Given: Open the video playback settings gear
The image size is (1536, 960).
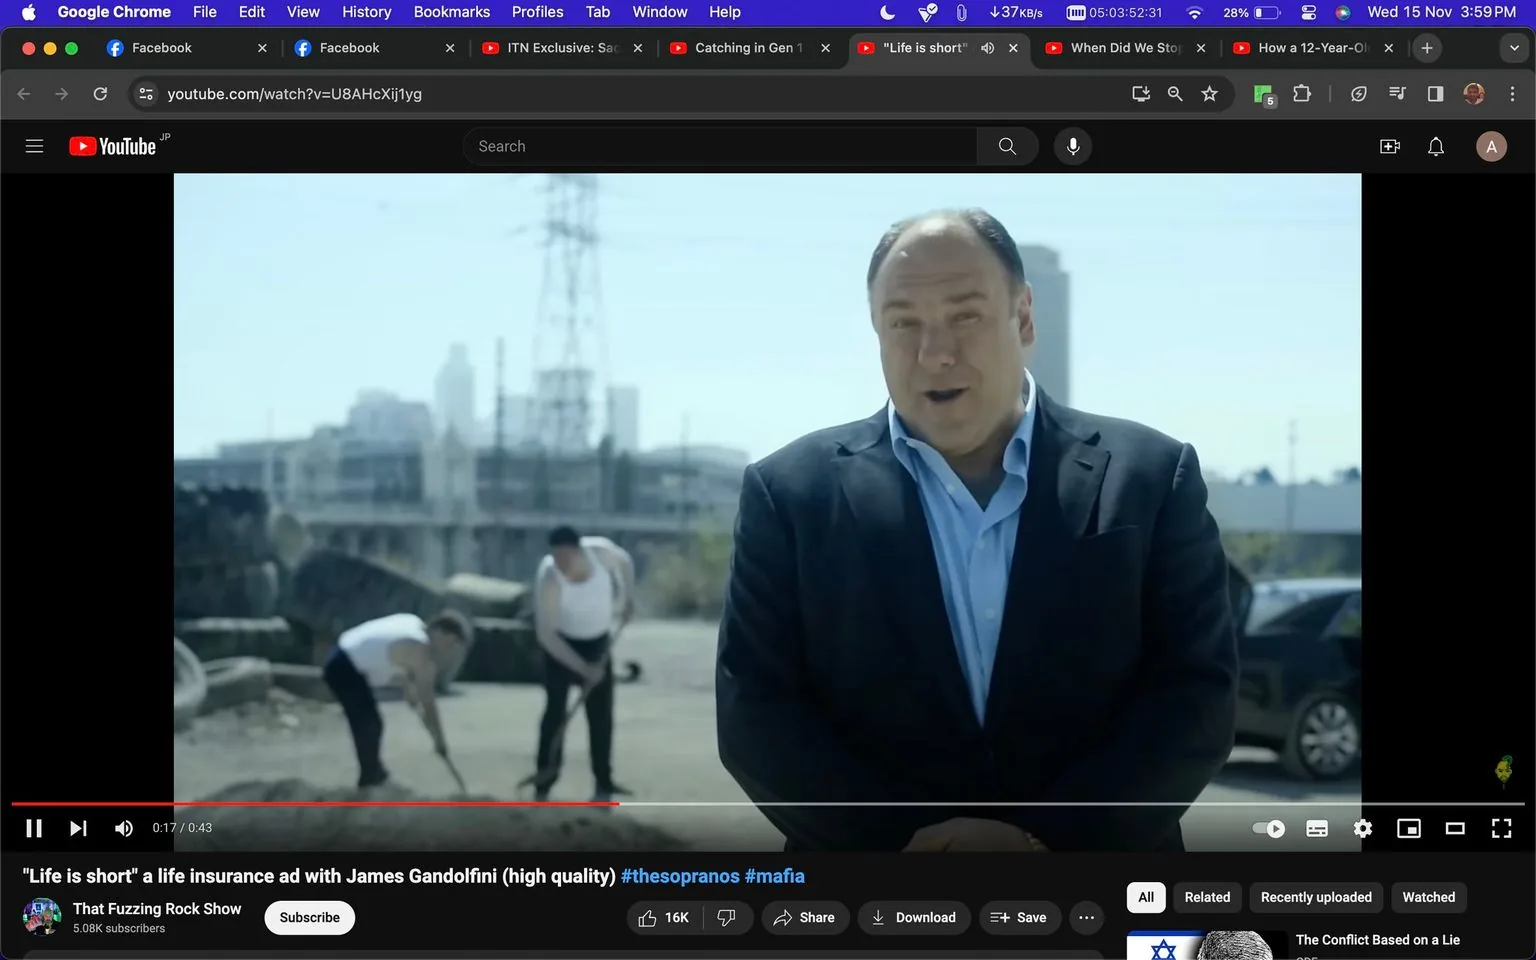Looking at the screenshot, I should 1362,828.
